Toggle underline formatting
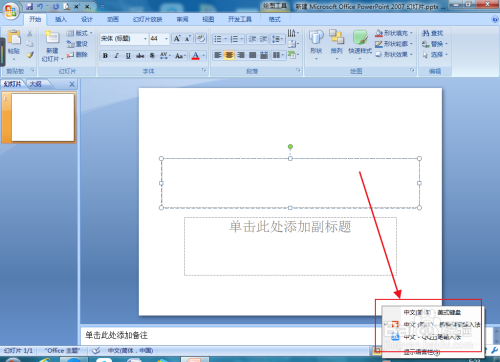Screen dimensions: 500x362 click(x=128, y=56)
